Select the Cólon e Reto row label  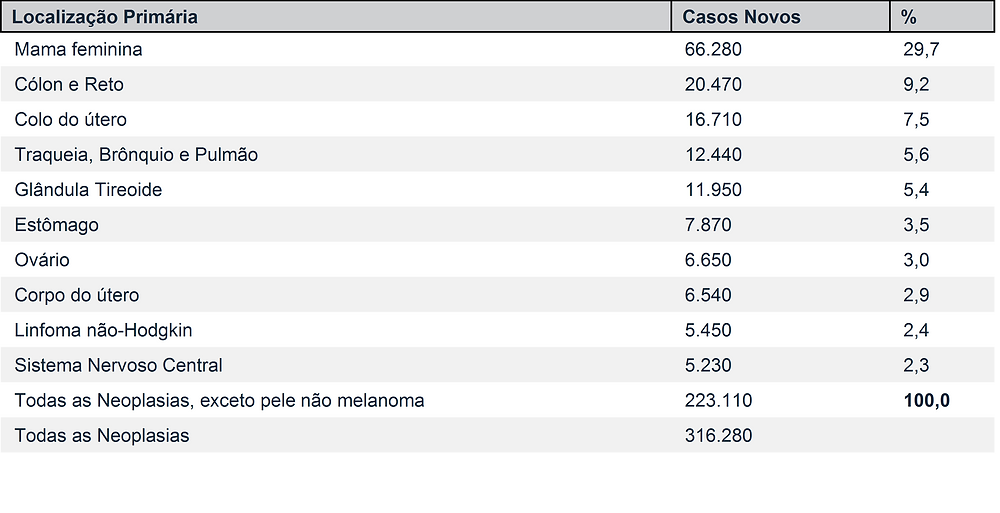coord(69,85)
